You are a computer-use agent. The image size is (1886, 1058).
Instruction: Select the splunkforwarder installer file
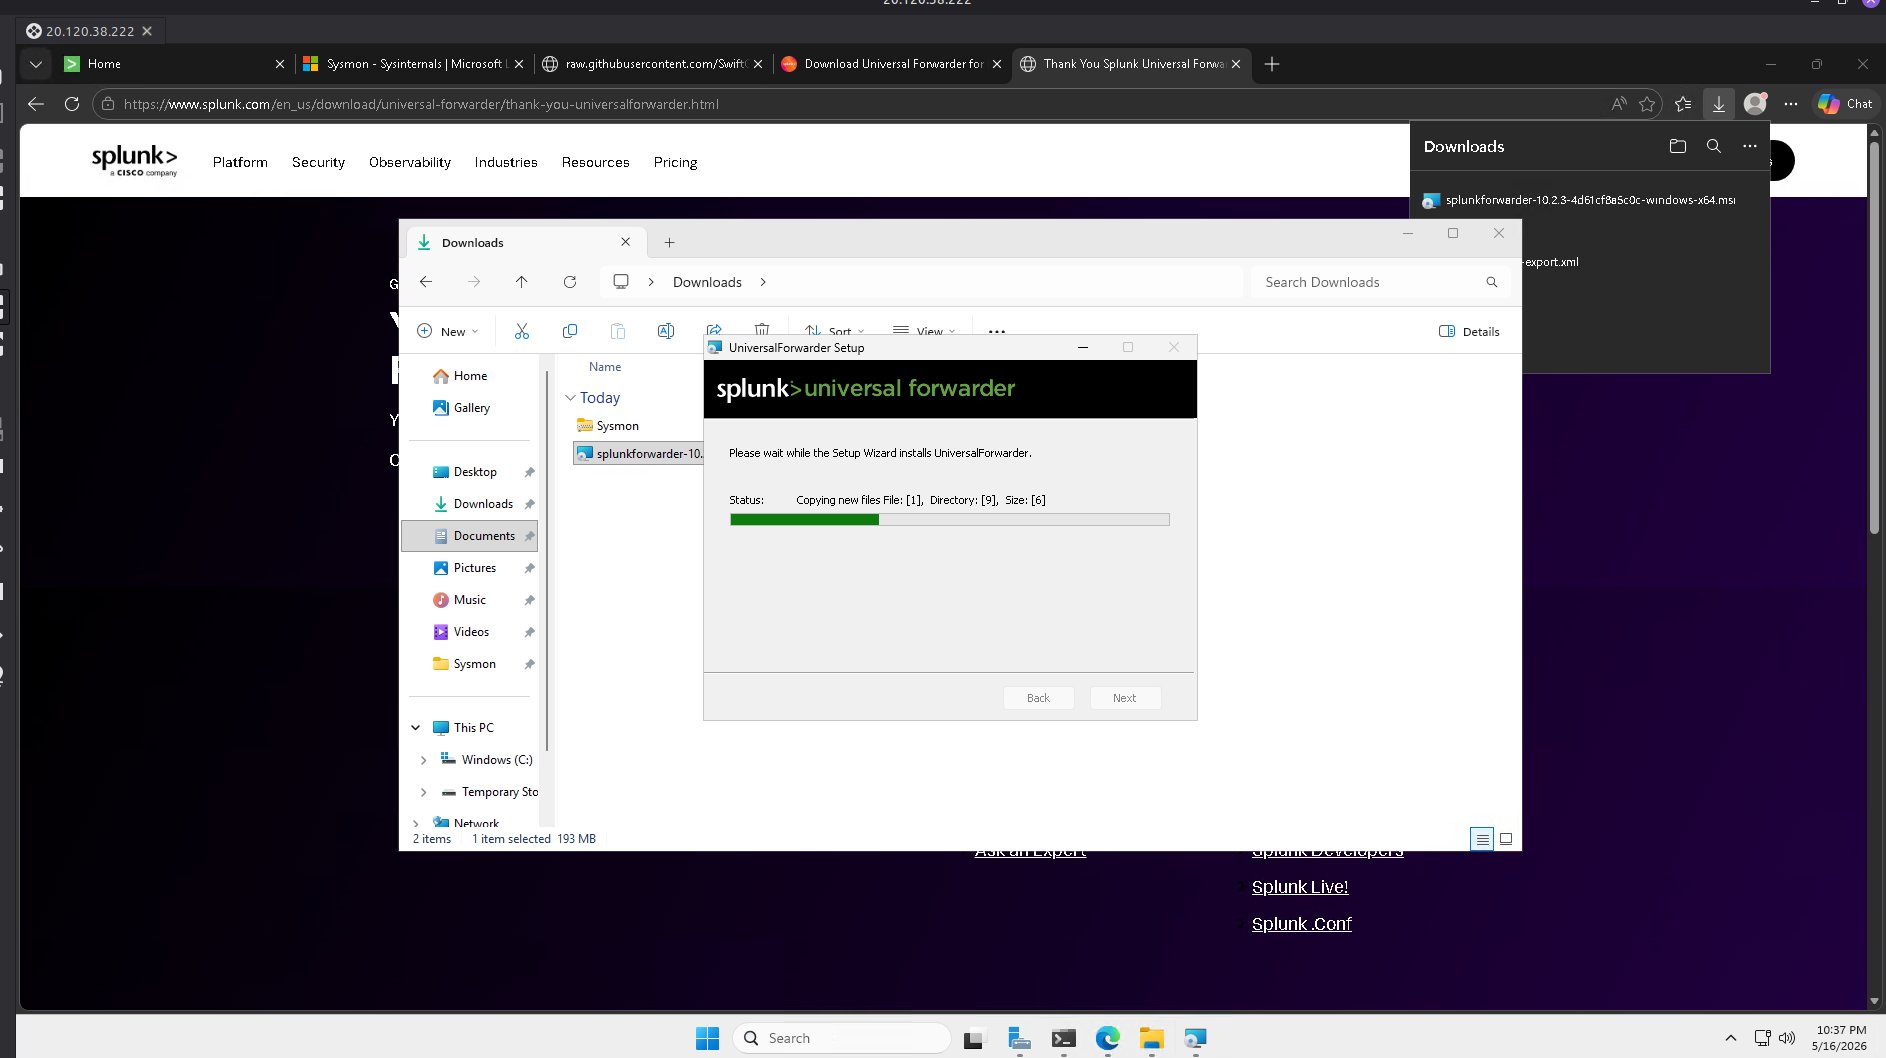point(639,454)
